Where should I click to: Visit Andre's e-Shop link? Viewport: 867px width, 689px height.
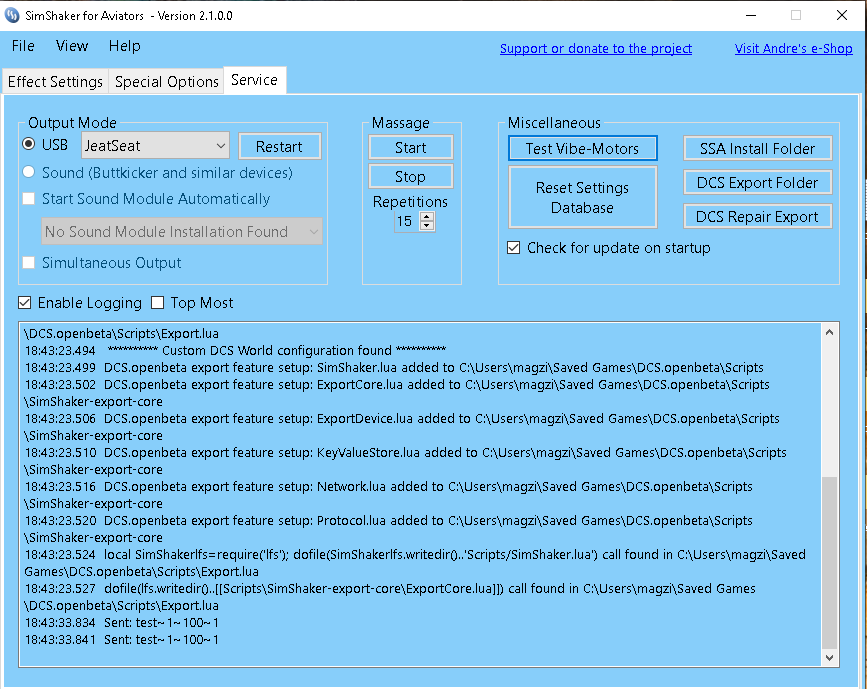point(793,49)
